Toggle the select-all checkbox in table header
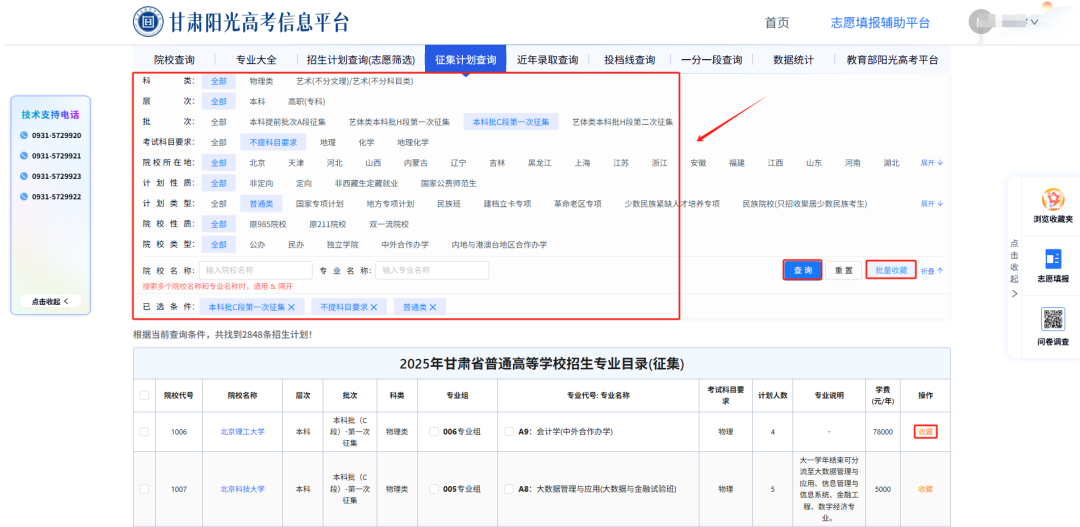 (x=144, y=395)
